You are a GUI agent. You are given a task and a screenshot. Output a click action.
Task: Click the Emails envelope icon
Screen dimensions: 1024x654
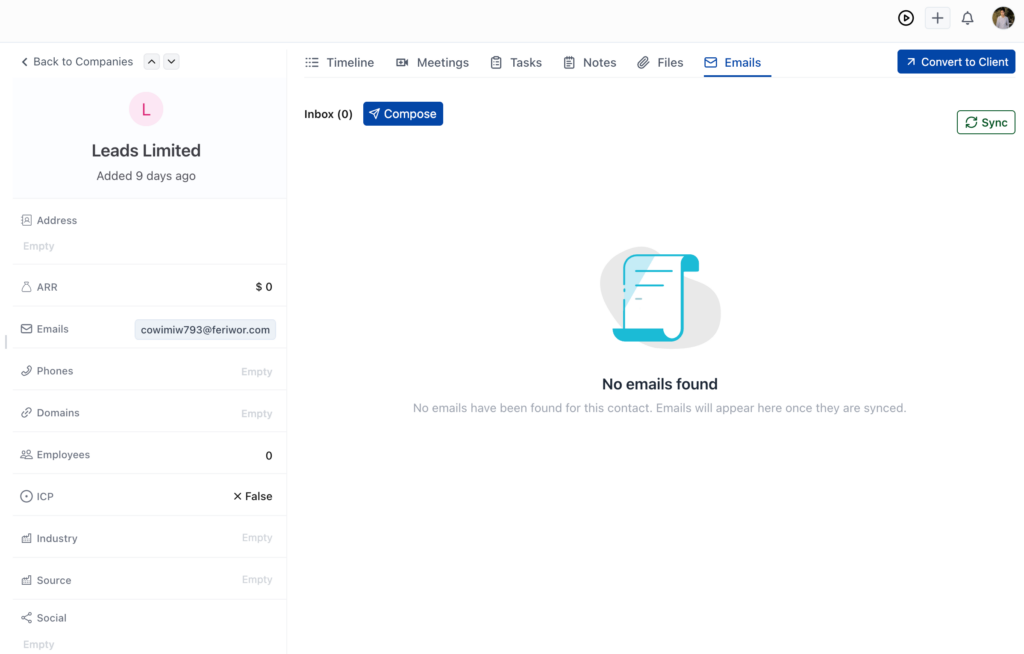(709, 62)
